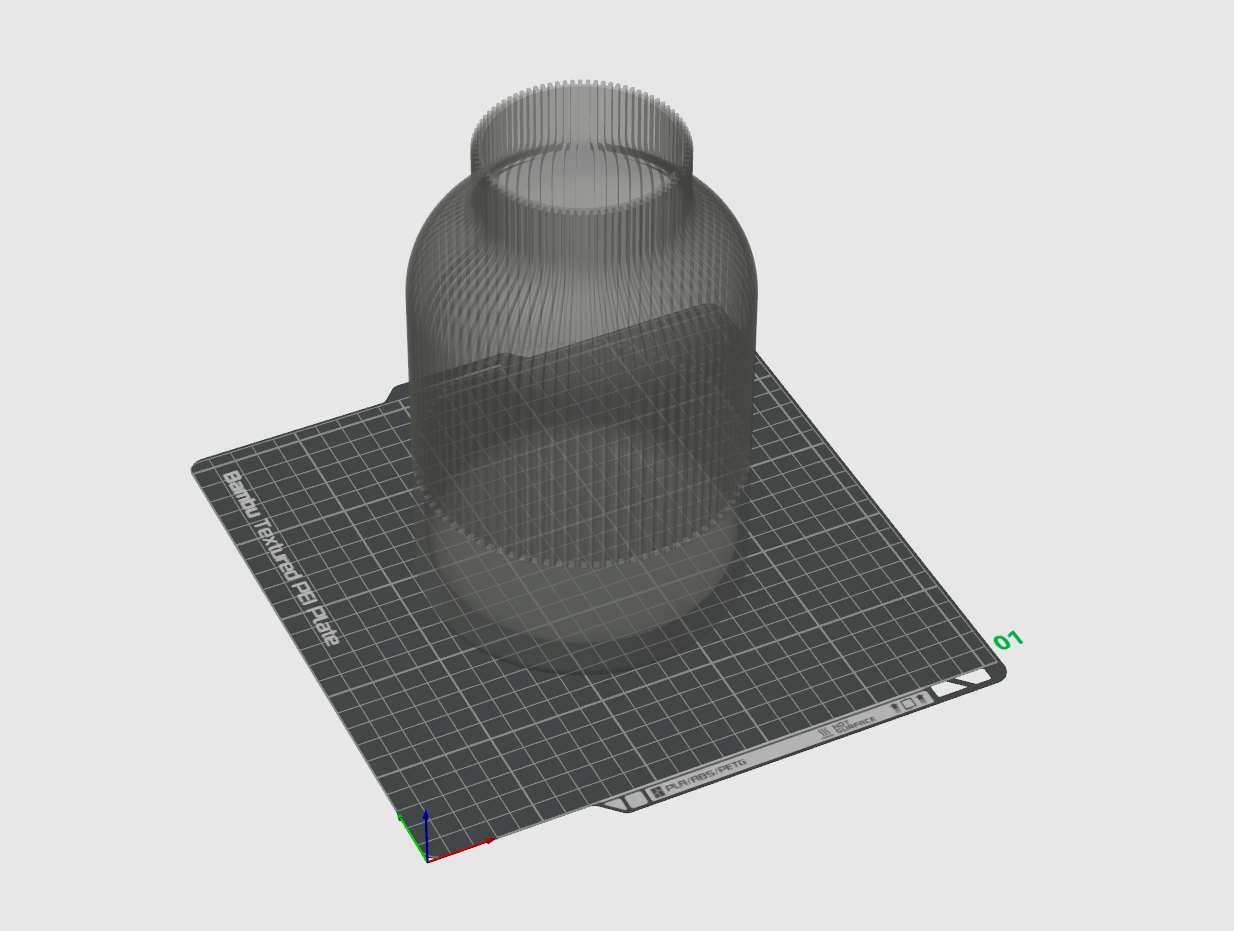1234x931 pixels.
Task: Click the green Y axis line
Action: coord(410,836)
